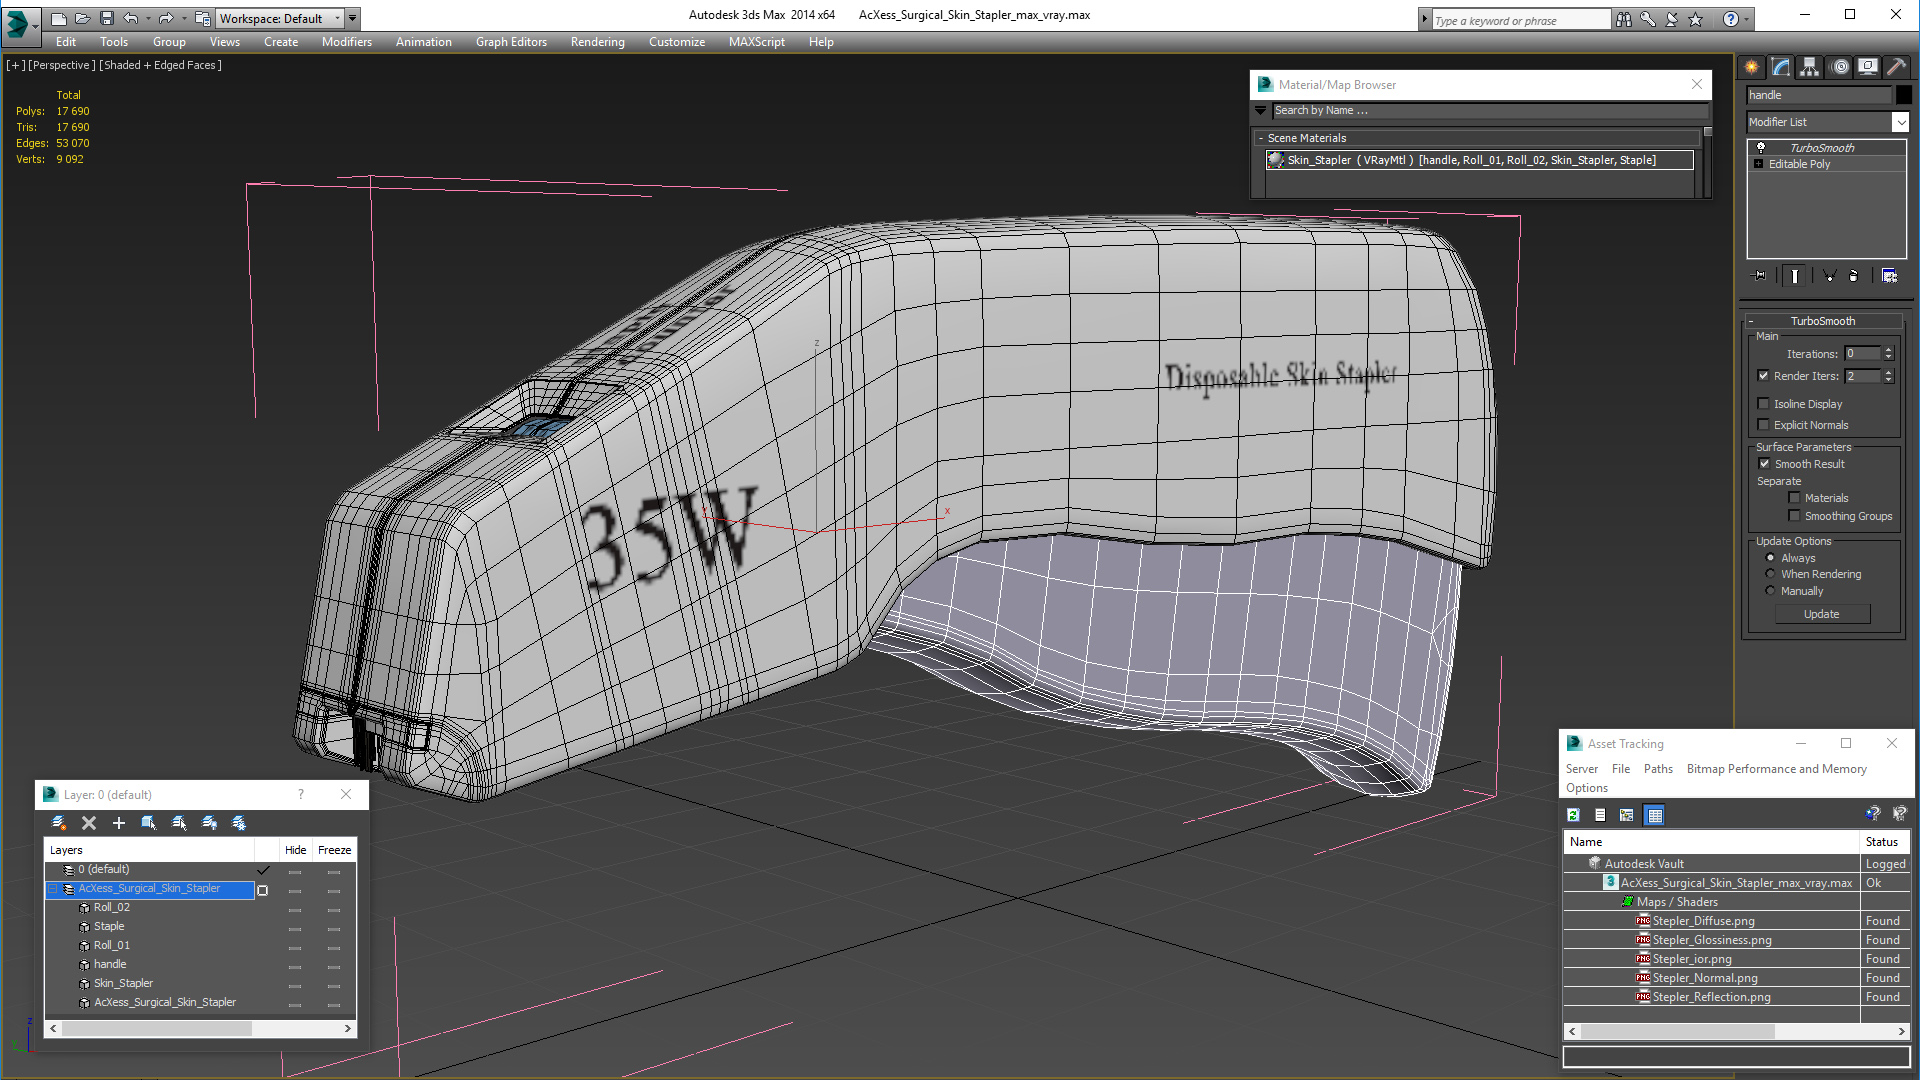The width and height of the screenshot is (1920, 1080).
Task: Click the Redo arrow in quick toolbar
Action: pos(166,18)
